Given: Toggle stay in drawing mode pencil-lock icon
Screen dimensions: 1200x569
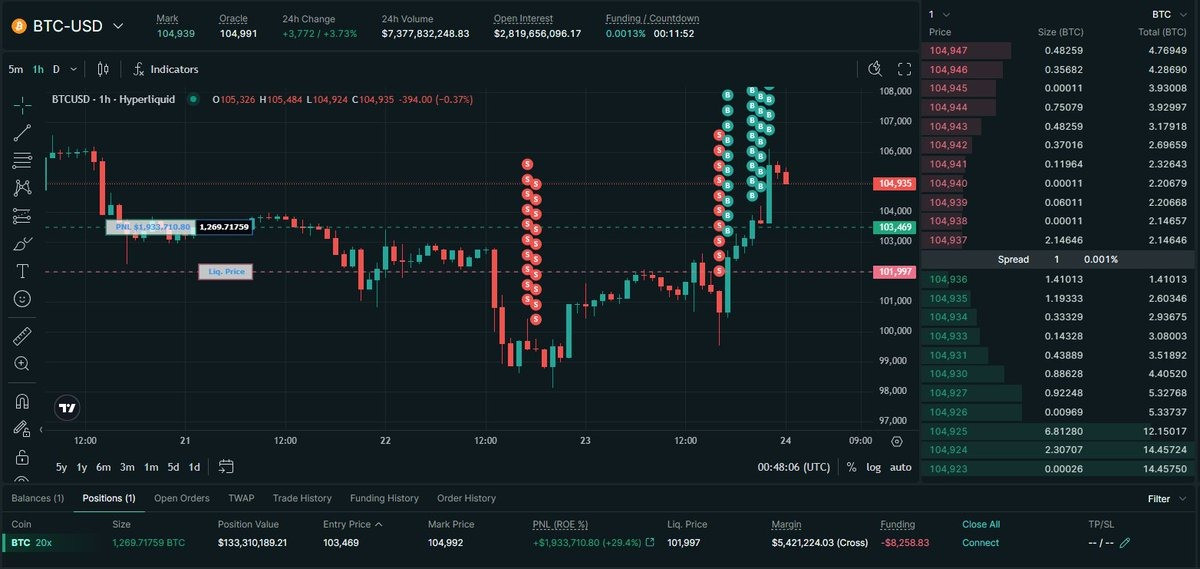Looking at the screenshot, I should [22, 428].
